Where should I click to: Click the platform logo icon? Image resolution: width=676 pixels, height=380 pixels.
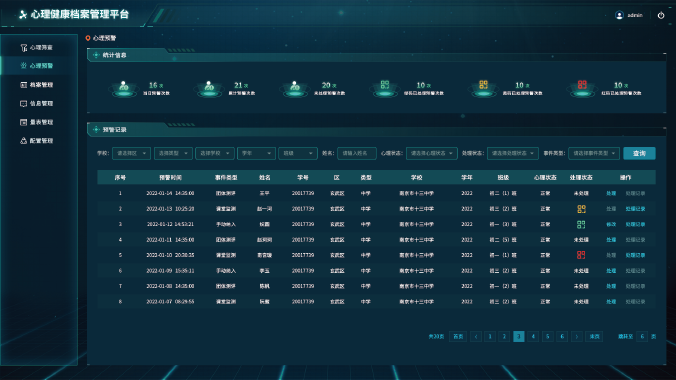coord(23,15)
